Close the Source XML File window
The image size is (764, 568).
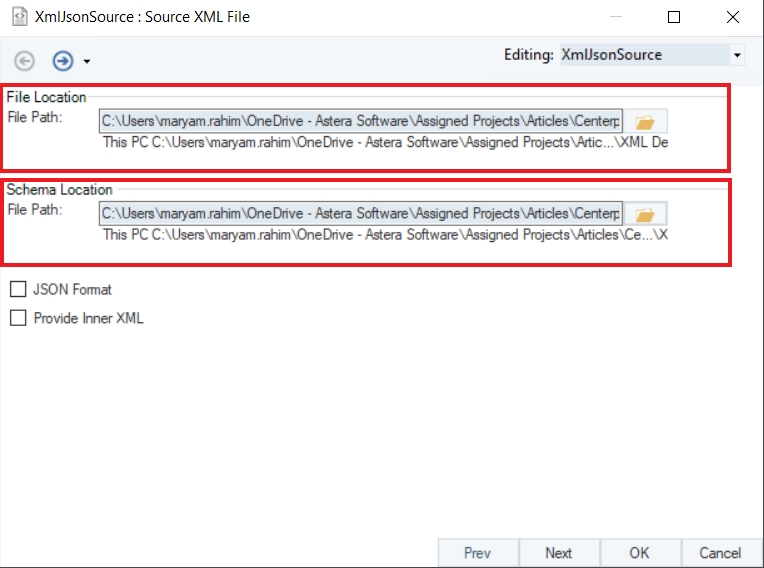[x=733, y=17]
